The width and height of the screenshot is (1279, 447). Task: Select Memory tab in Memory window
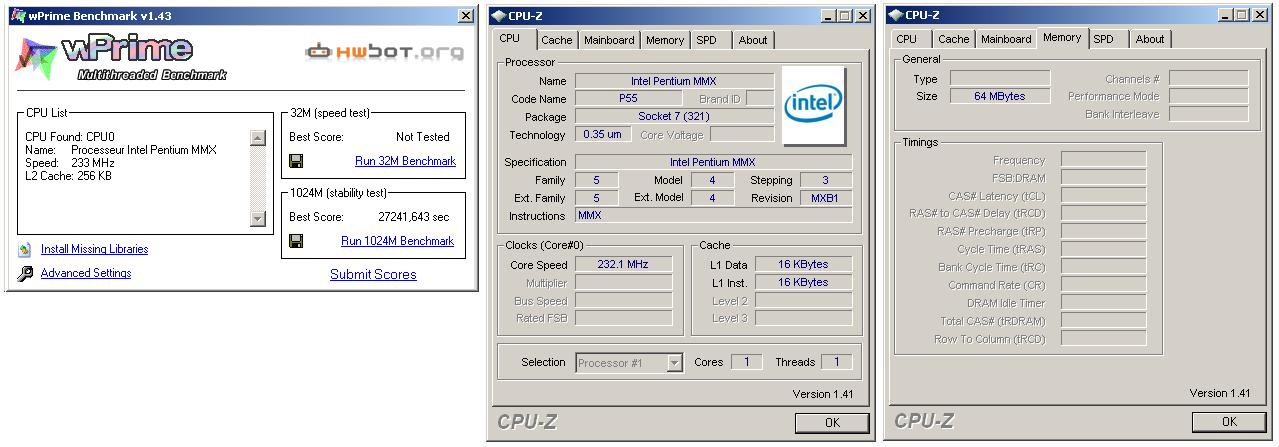click(1062, 37)
